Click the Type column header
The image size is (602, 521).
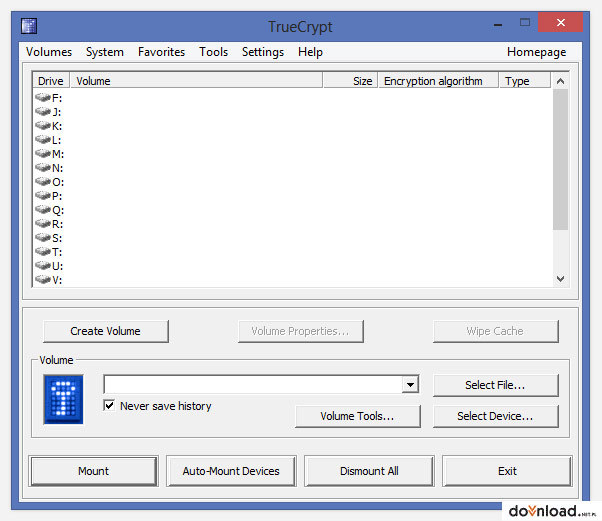[x=525, y=81]
